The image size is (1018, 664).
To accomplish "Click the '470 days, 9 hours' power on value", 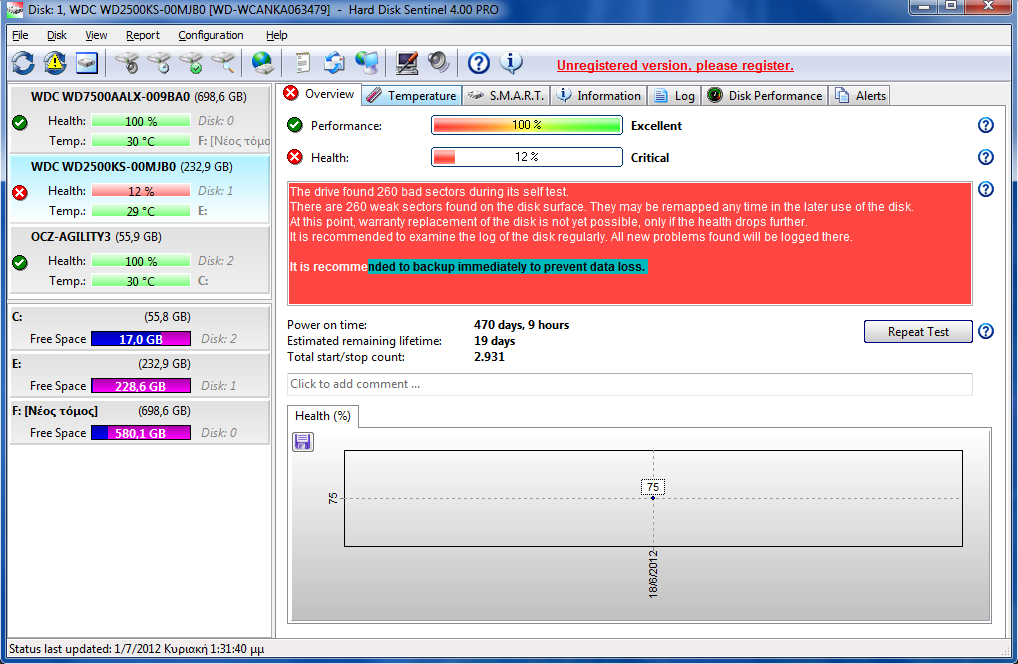I will [521, 325].
